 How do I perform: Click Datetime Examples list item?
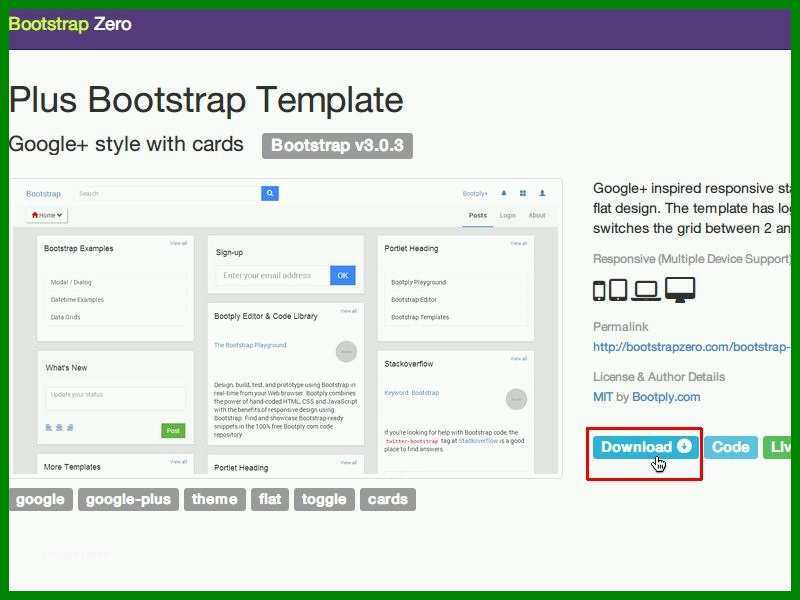tap(77, 299)
